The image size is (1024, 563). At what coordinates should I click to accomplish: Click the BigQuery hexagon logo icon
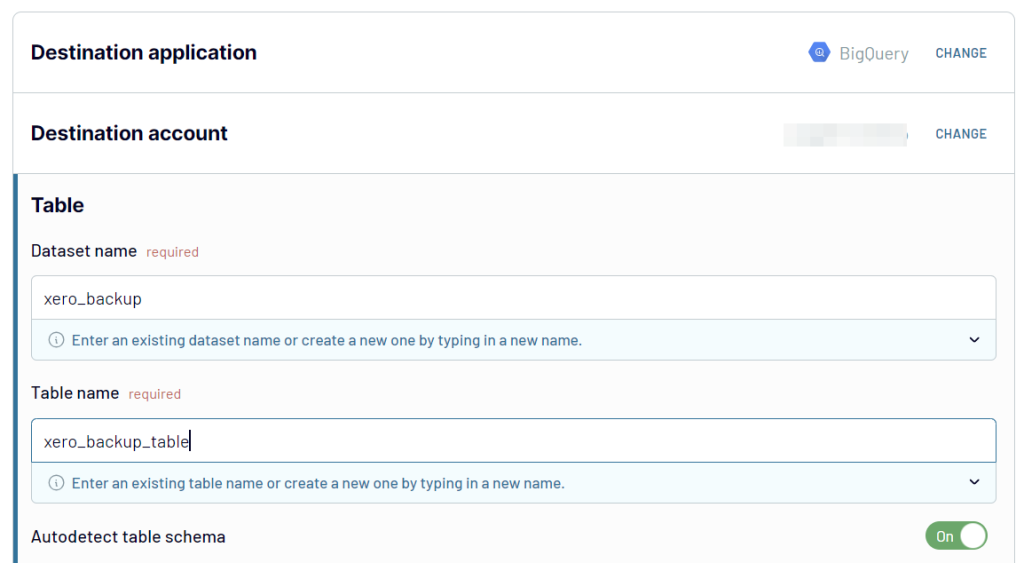tap(819, 52)
